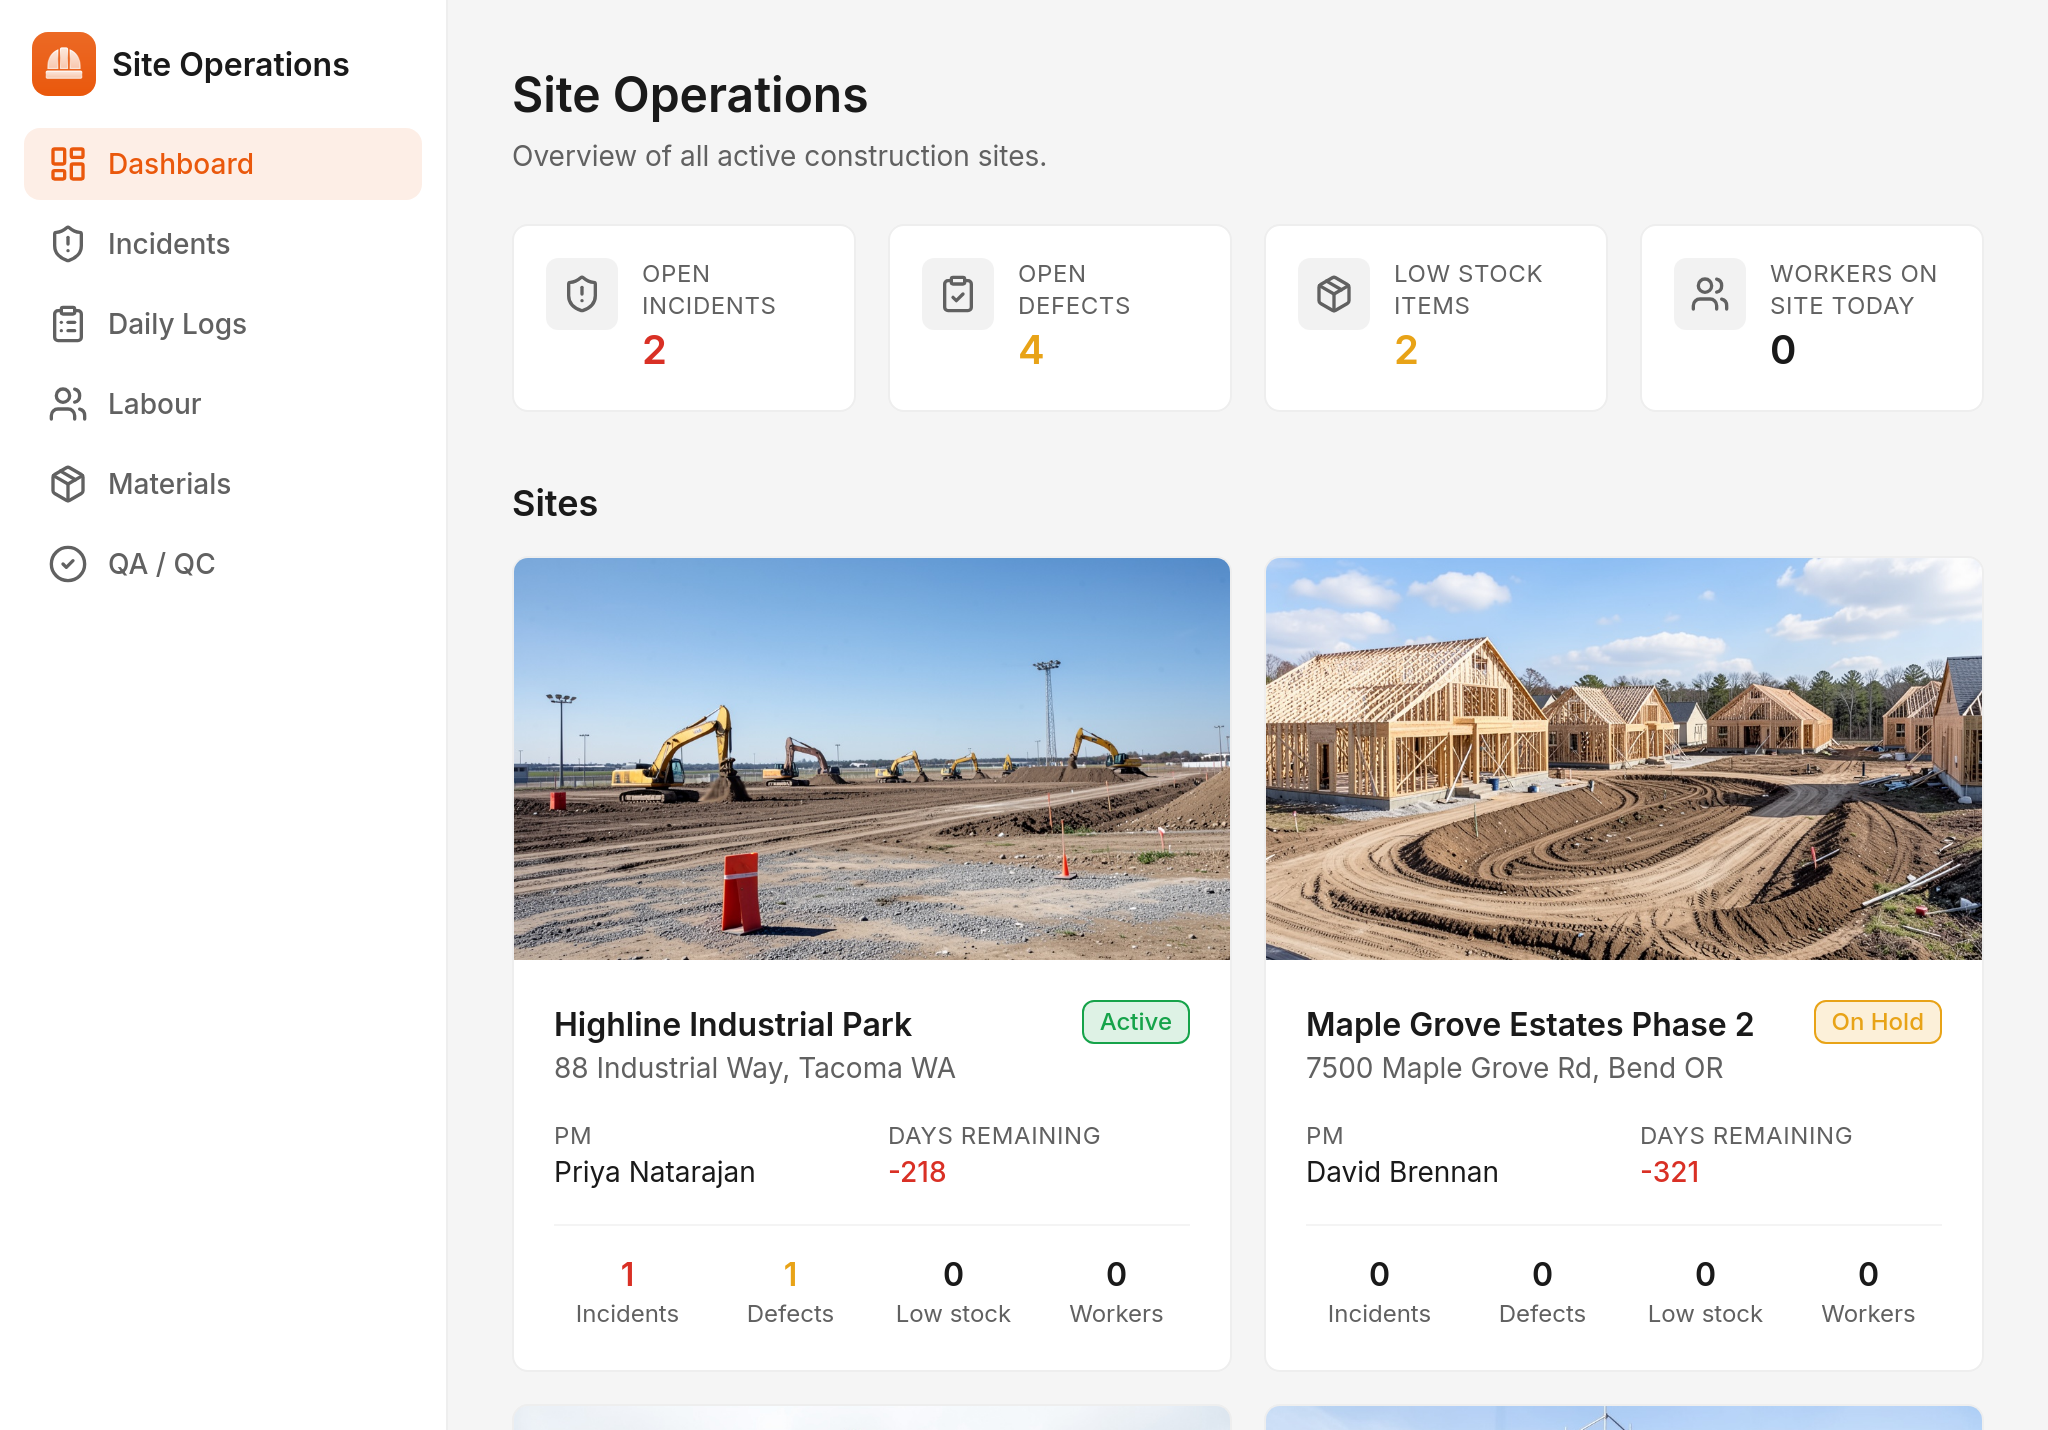
Task: Click the Workers stat on Maple Grove card
Action: [x=1868, y=1292]
